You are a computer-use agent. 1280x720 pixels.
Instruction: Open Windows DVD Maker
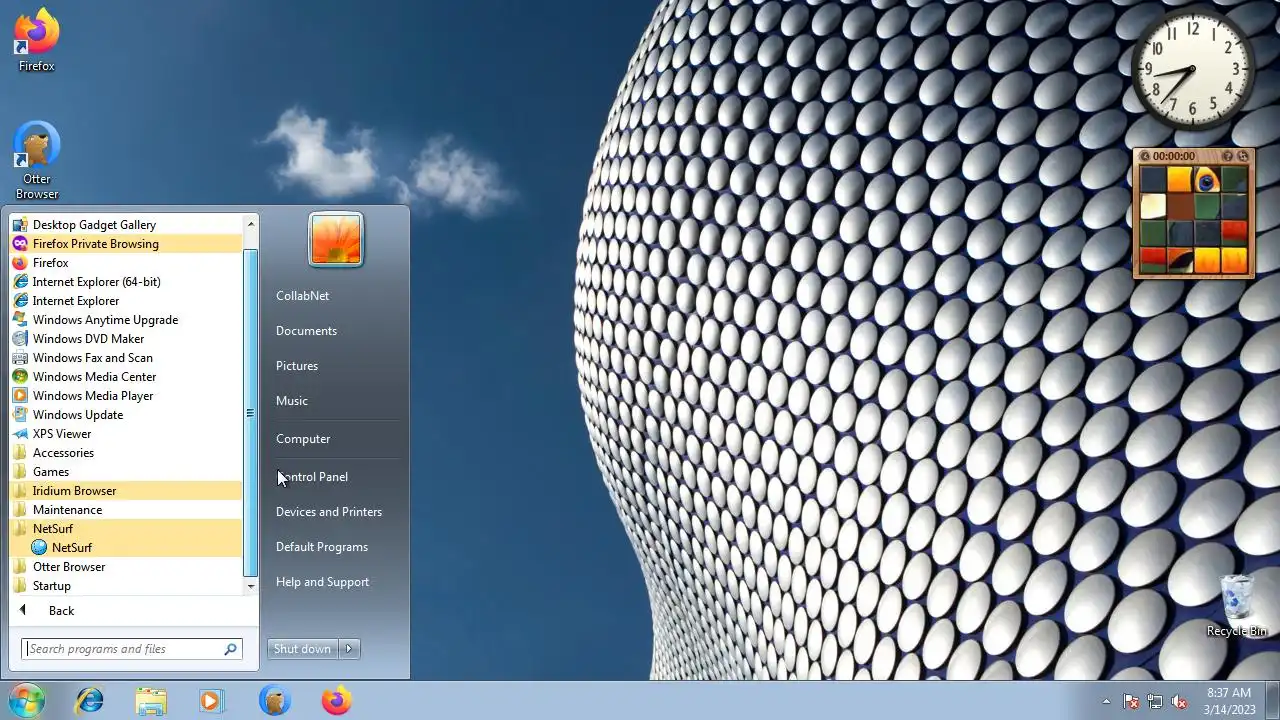[126, 339]
